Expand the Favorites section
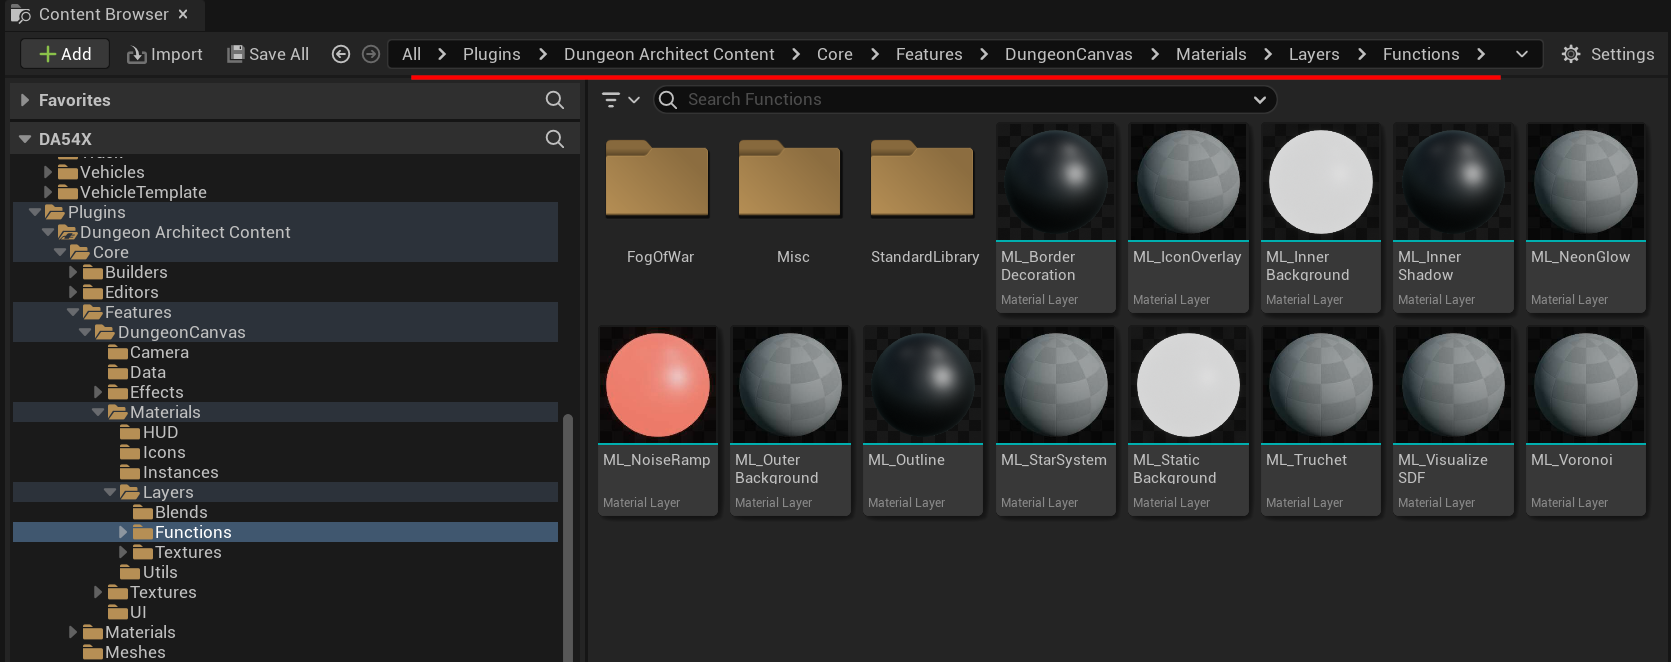1671x662 pixels. 25,100
